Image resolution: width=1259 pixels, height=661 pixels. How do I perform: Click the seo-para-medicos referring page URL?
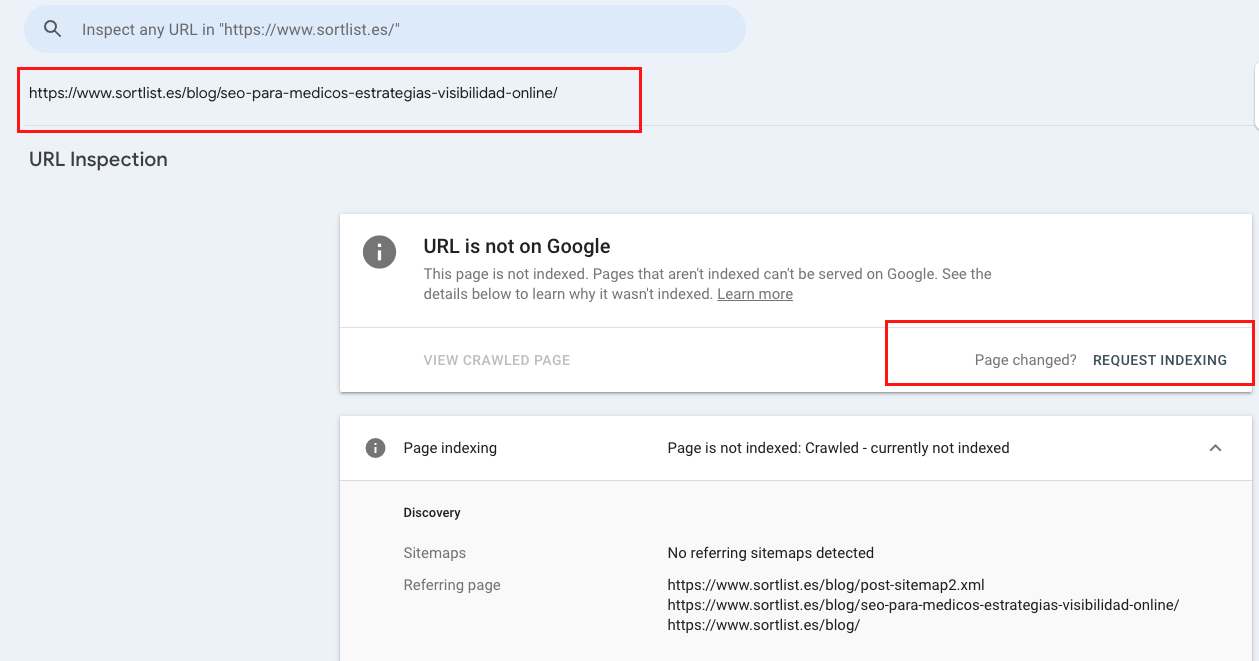click(923, 605)
